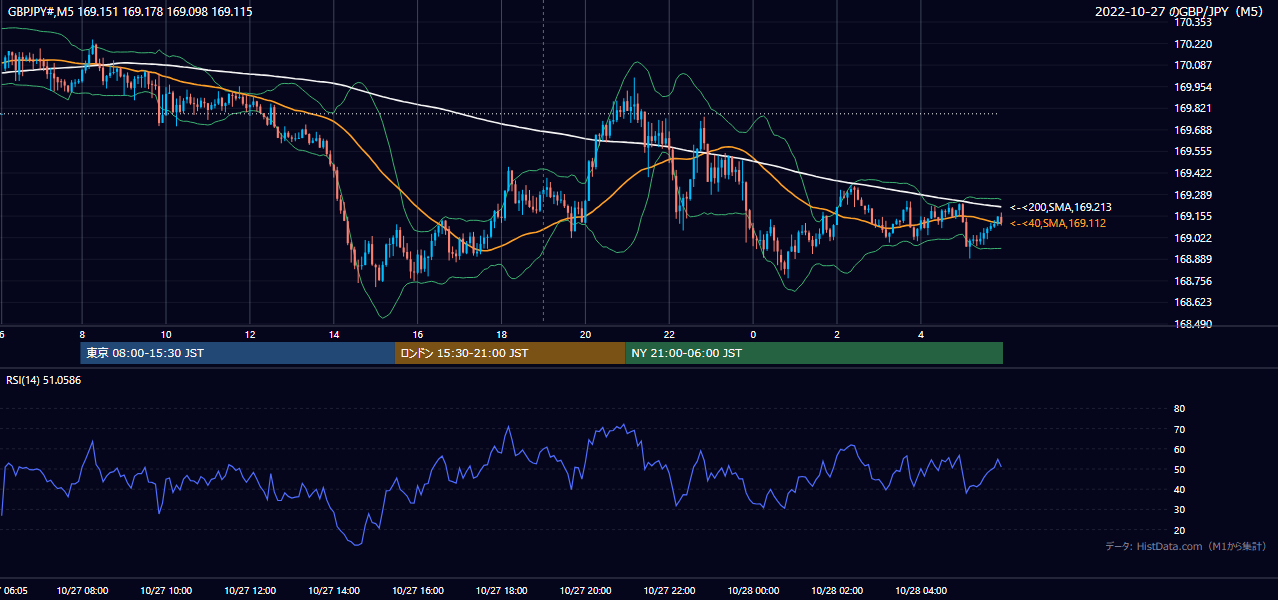Click the RSI scale value 60
Viewport: 1278px width, 600px height.
click(1179, 449)
